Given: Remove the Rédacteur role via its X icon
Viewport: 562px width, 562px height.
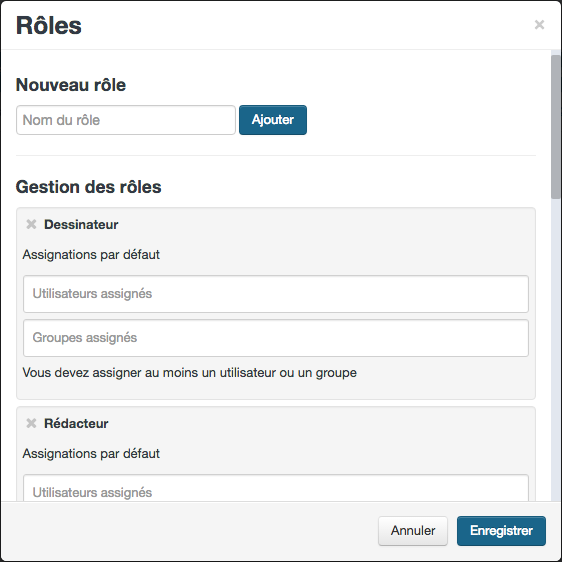Looking at the screenshot, I should coord(31,423).
